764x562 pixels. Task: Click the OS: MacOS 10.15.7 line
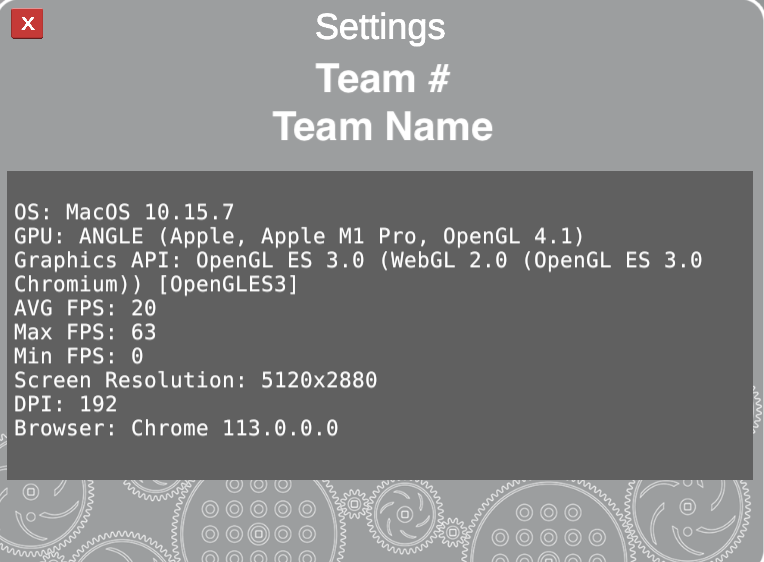(124, 212)
